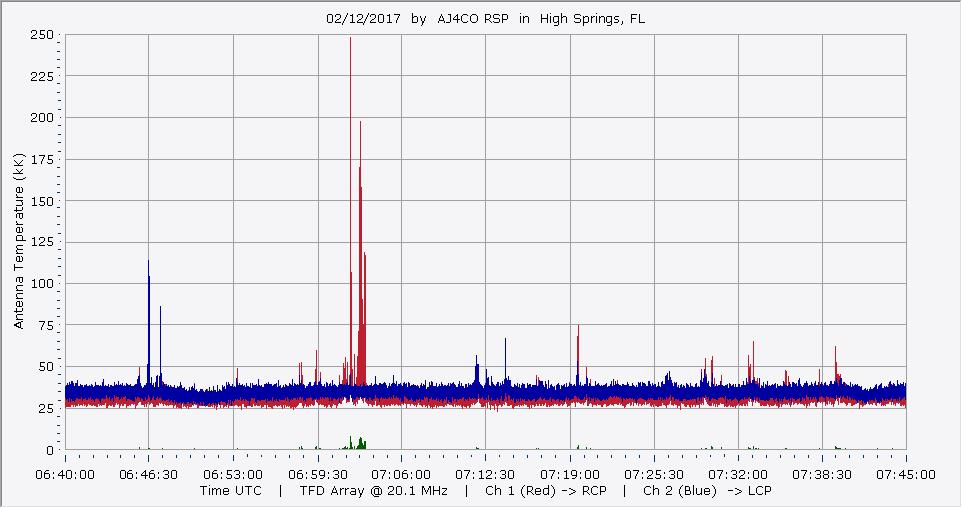Click the 'Antenna Temperature (kK)' axis label
This screenshot has width=962, height=508.
[18, 241]
